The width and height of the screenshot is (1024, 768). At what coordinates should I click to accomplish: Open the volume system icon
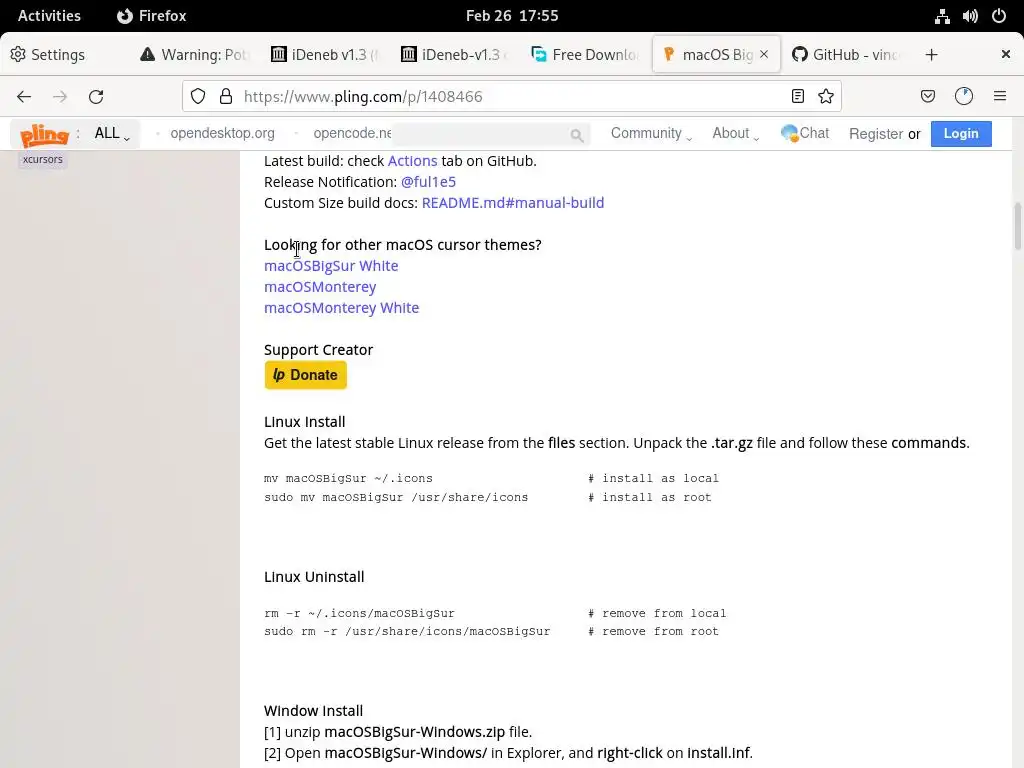pyautogui.click(x=970, y=16)
